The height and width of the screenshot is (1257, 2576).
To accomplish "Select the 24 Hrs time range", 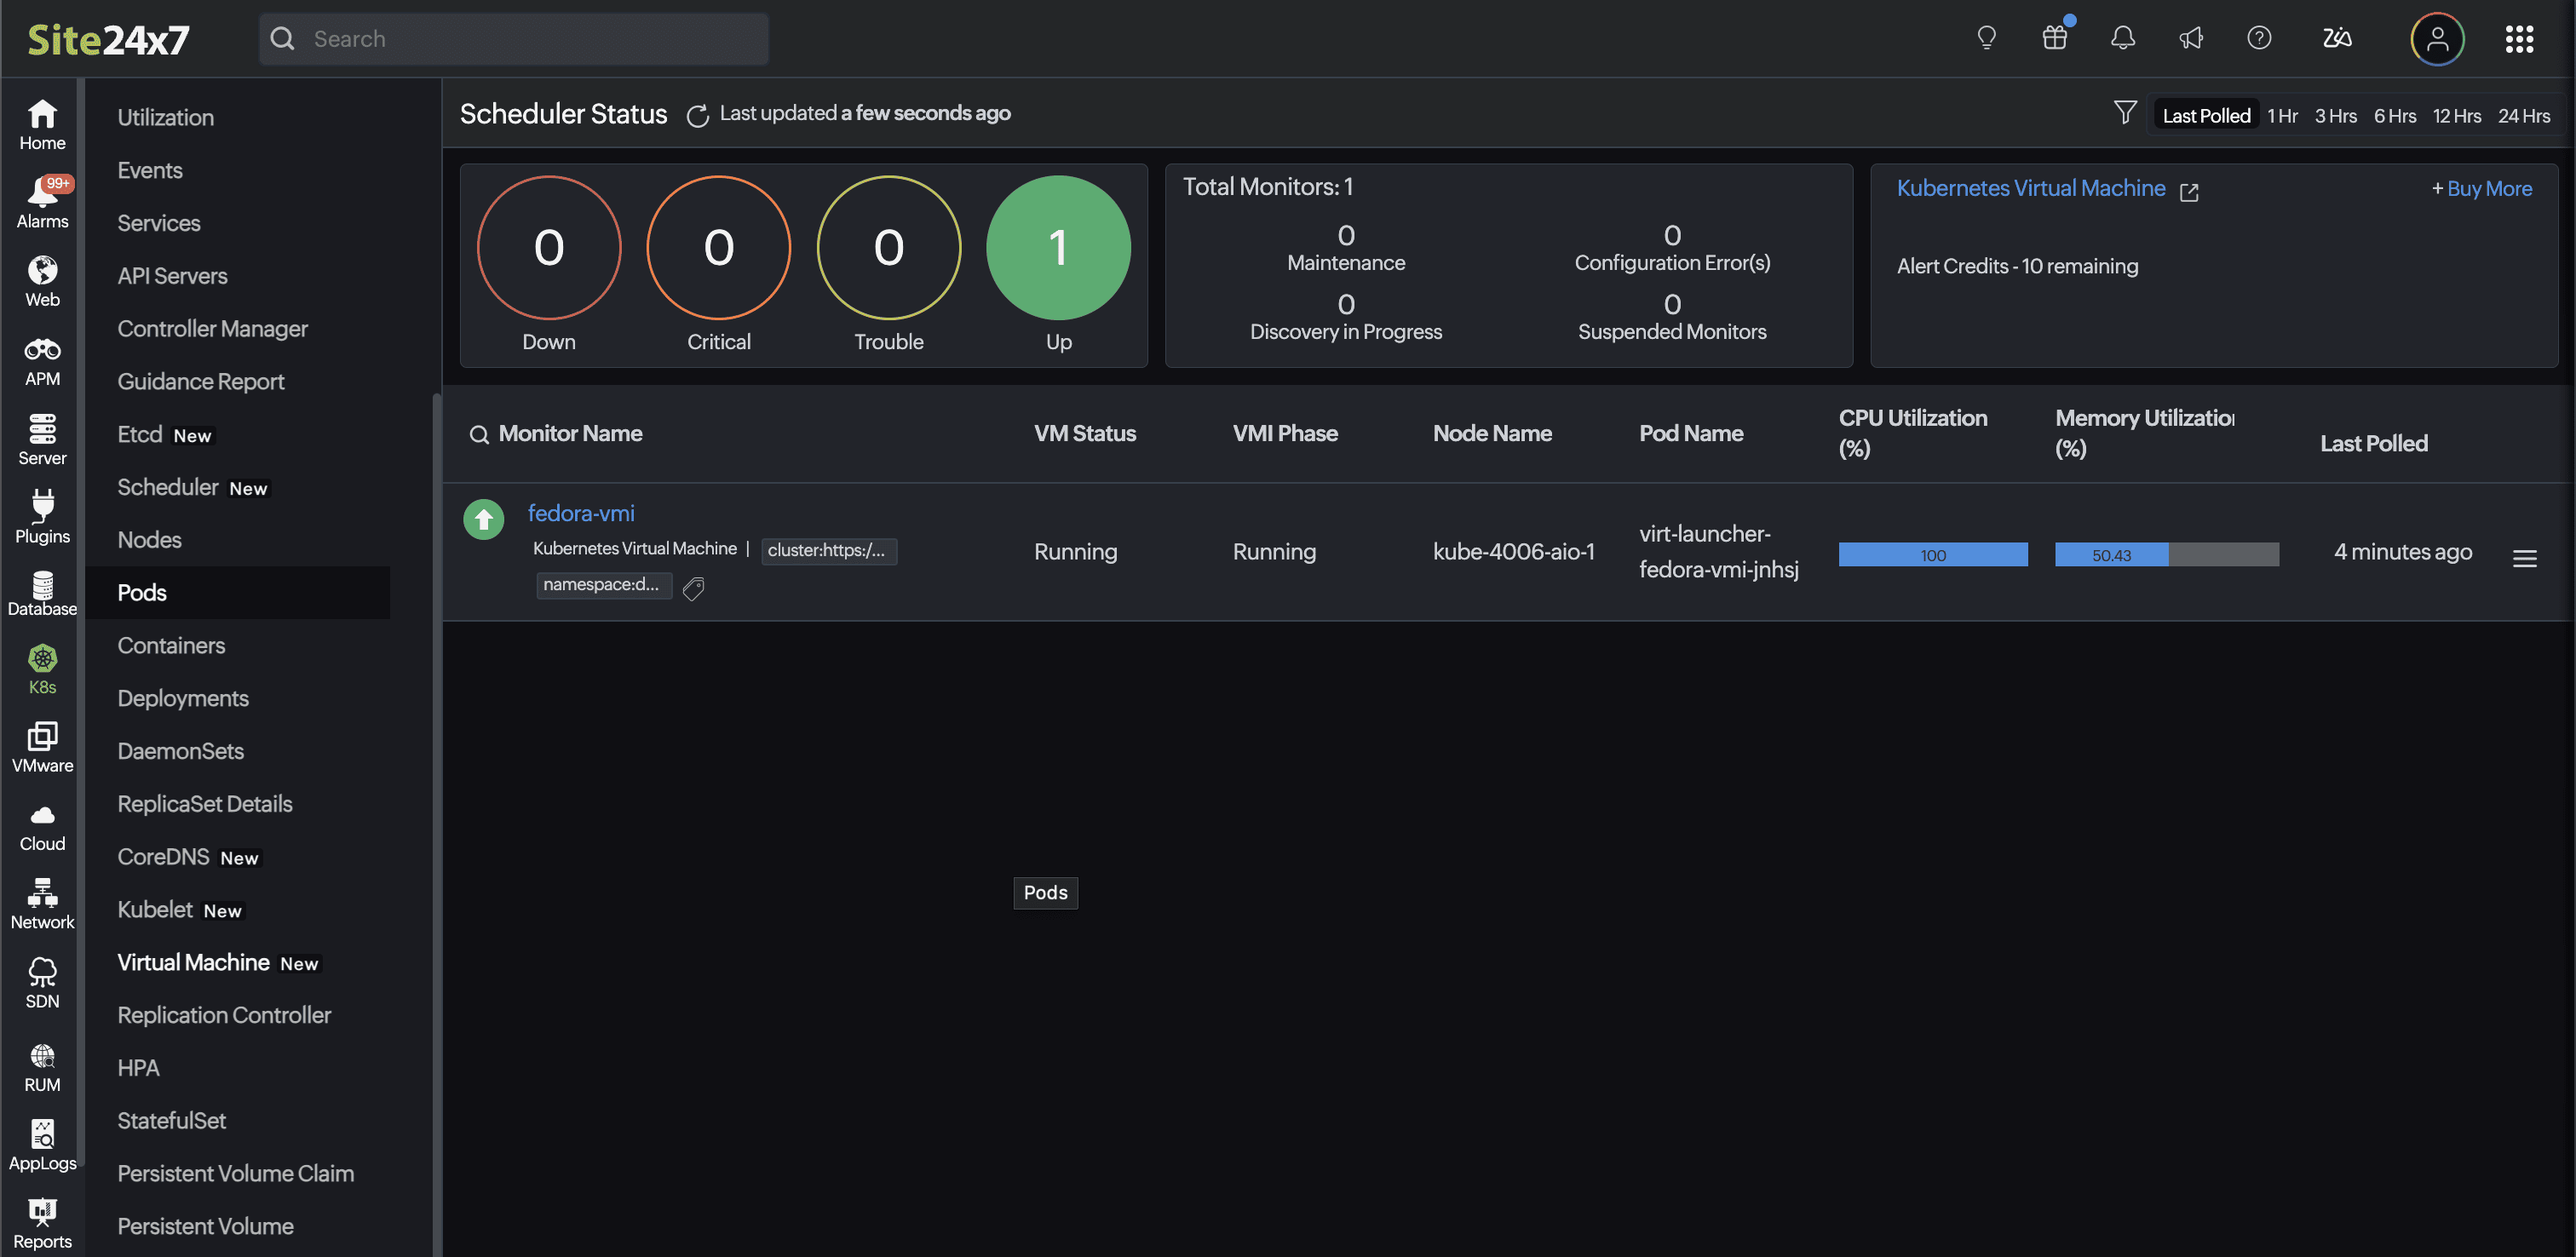I will click(2523, 115).
